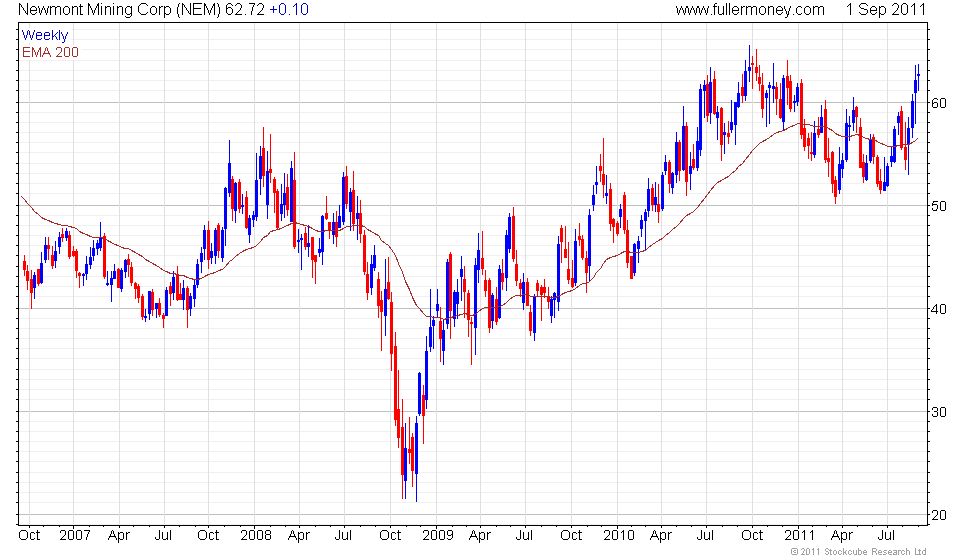This screenshot has height=560, width=980.
Task: Click the Apr label following 2010
Action: 661,536
